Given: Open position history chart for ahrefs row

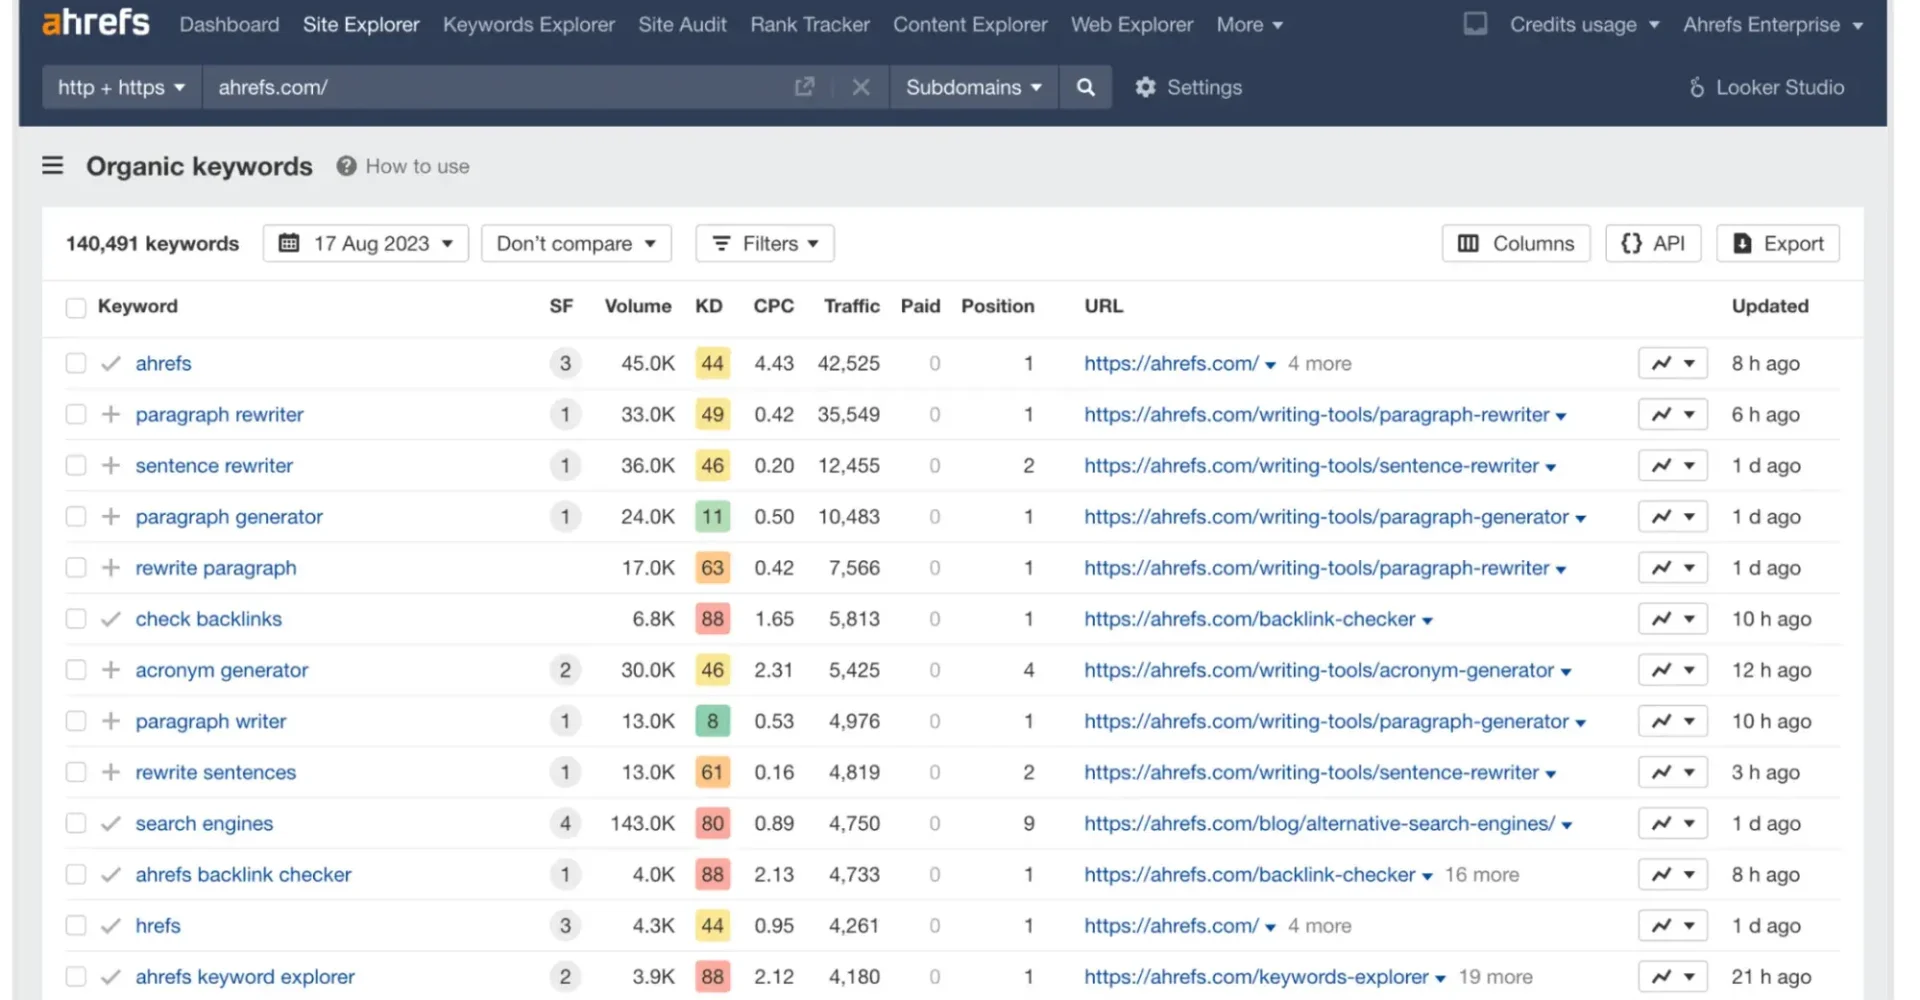Looking at the screenshot, I should coord(1672,363).
